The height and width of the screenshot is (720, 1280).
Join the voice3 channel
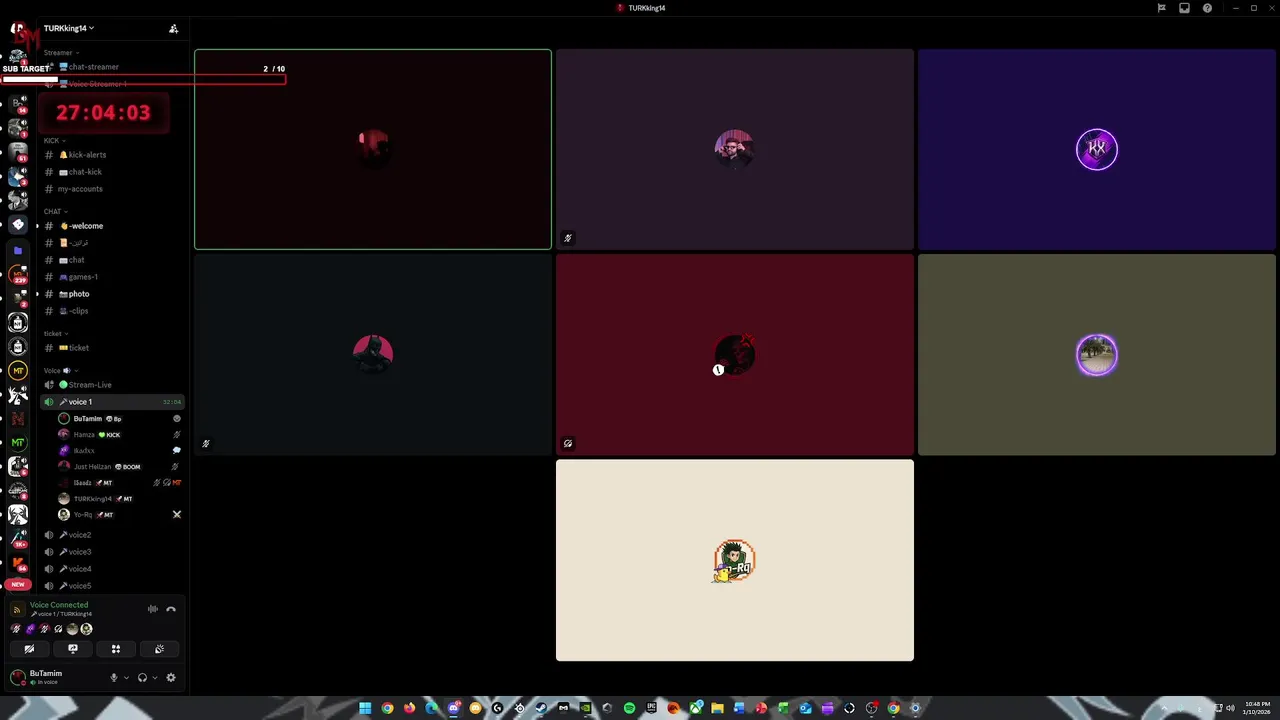coord(112,552)
